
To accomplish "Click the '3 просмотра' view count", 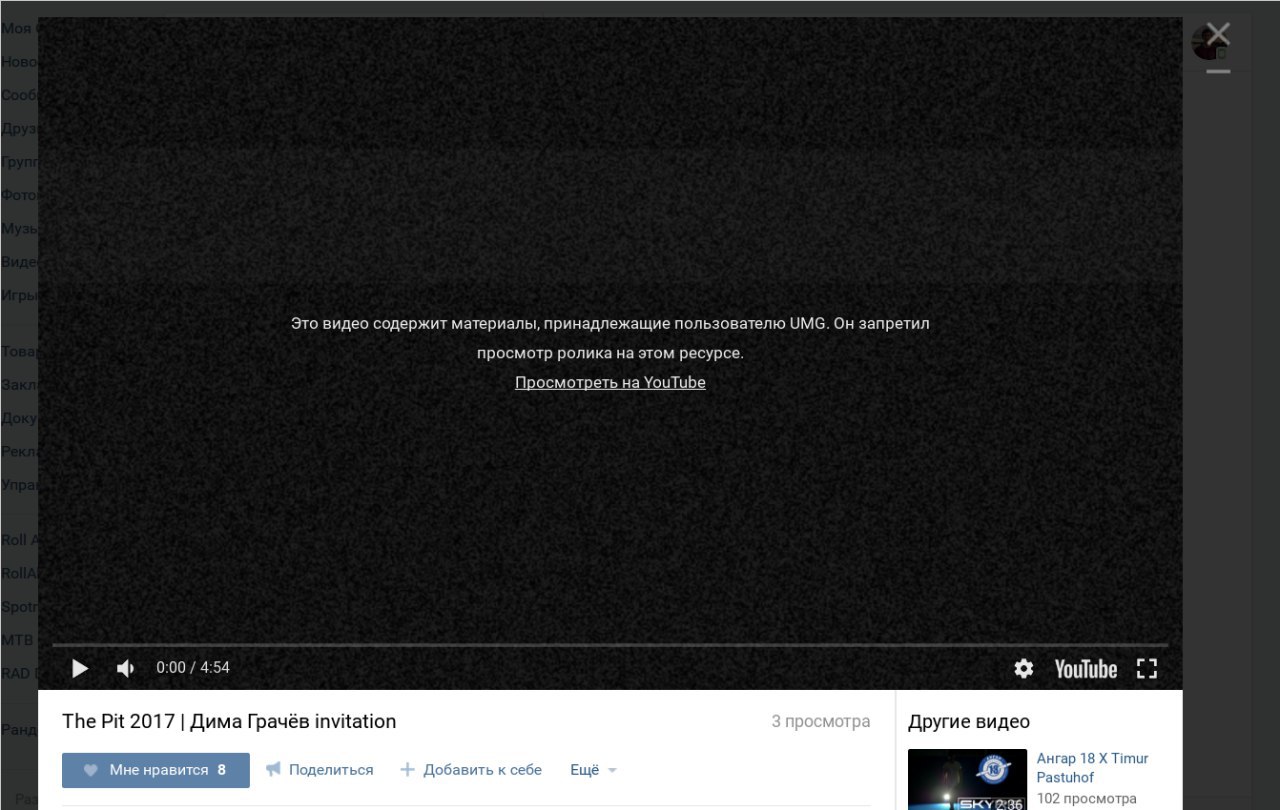I will coord(820,721).
